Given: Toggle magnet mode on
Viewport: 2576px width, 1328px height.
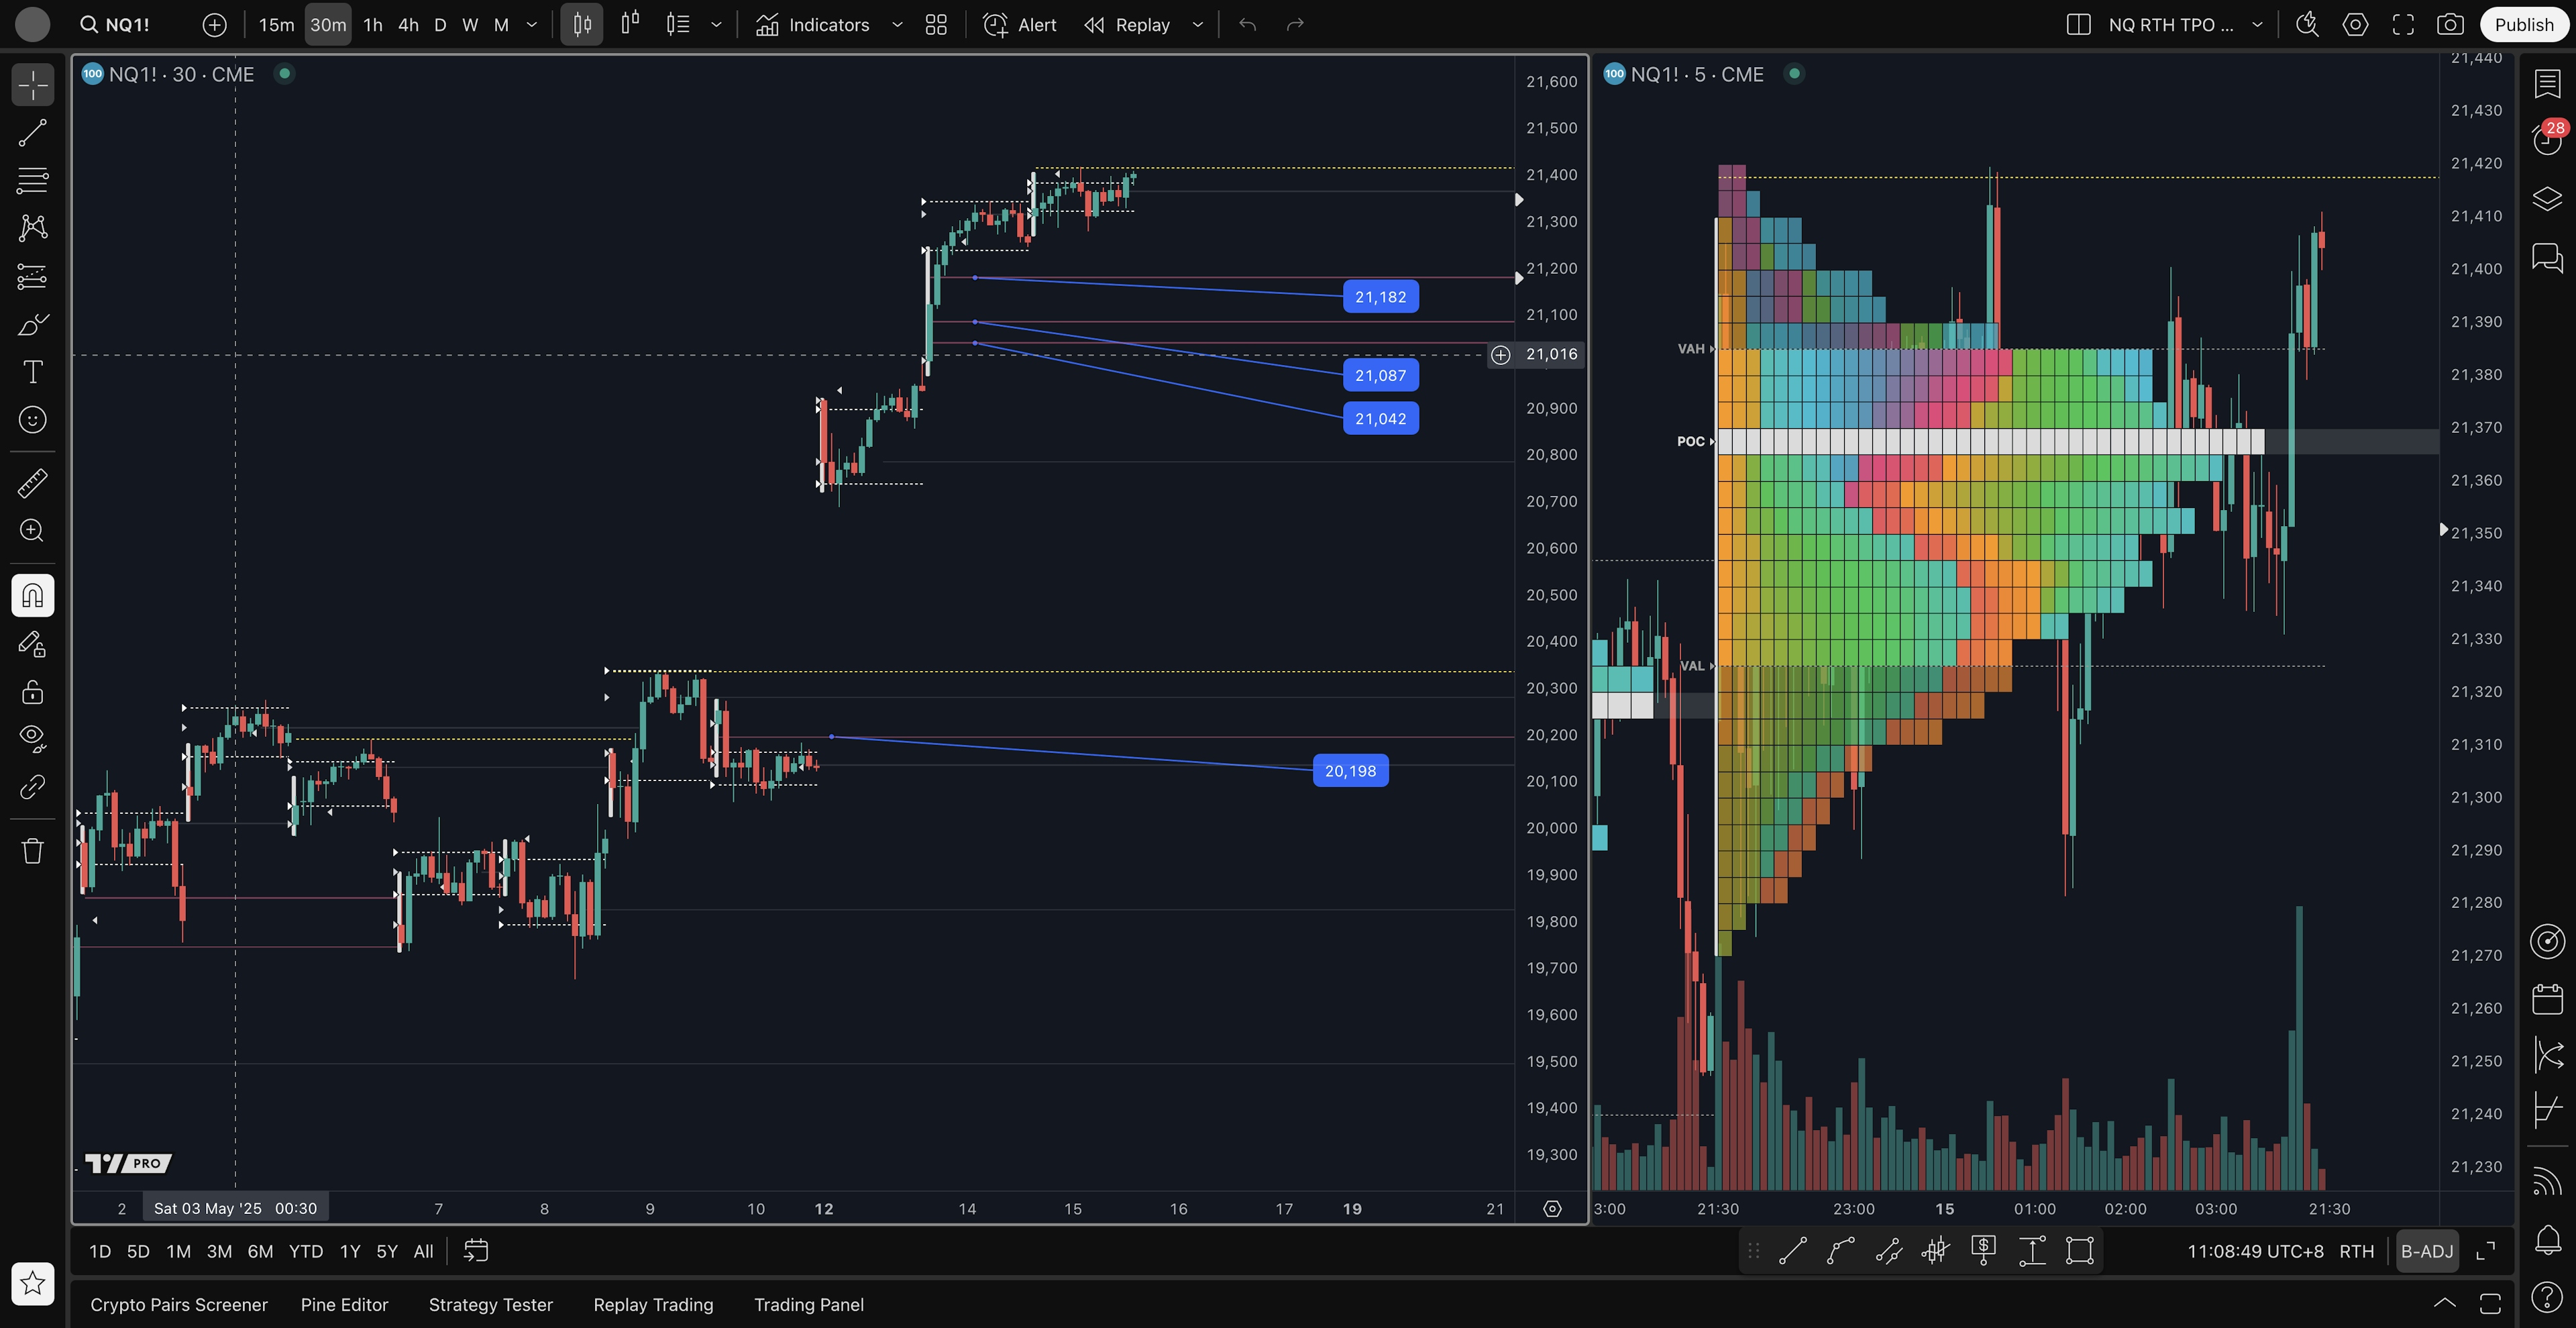Looking at the screenshot, I should tap(32, 596).
